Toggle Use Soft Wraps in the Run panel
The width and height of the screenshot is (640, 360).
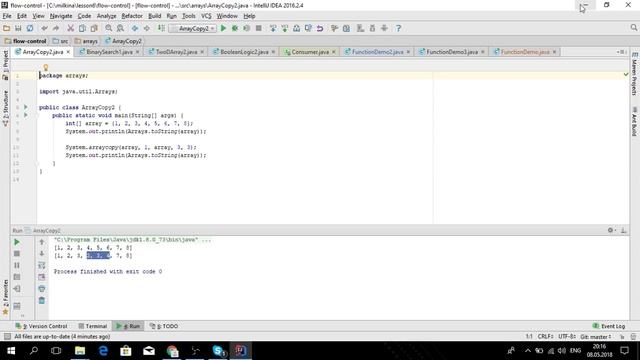pos(42,265)
